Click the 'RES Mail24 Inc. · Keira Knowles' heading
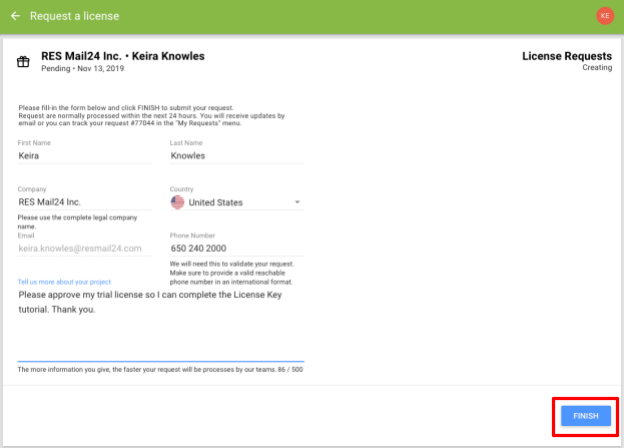Viewport: 624px width, 448px height. click(x=123, y=56)
